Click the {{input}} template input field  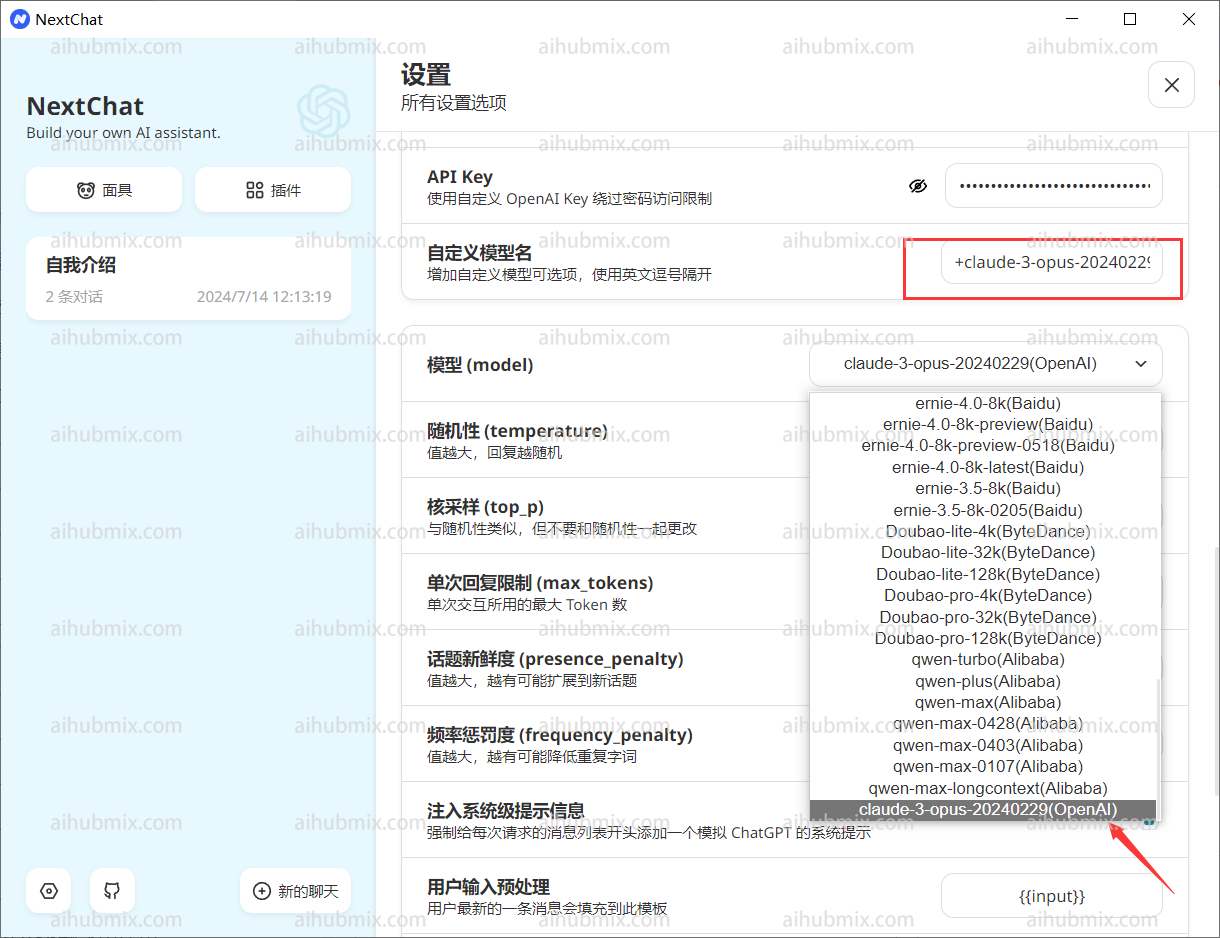pyautogui.click(x=1052, y=896)
